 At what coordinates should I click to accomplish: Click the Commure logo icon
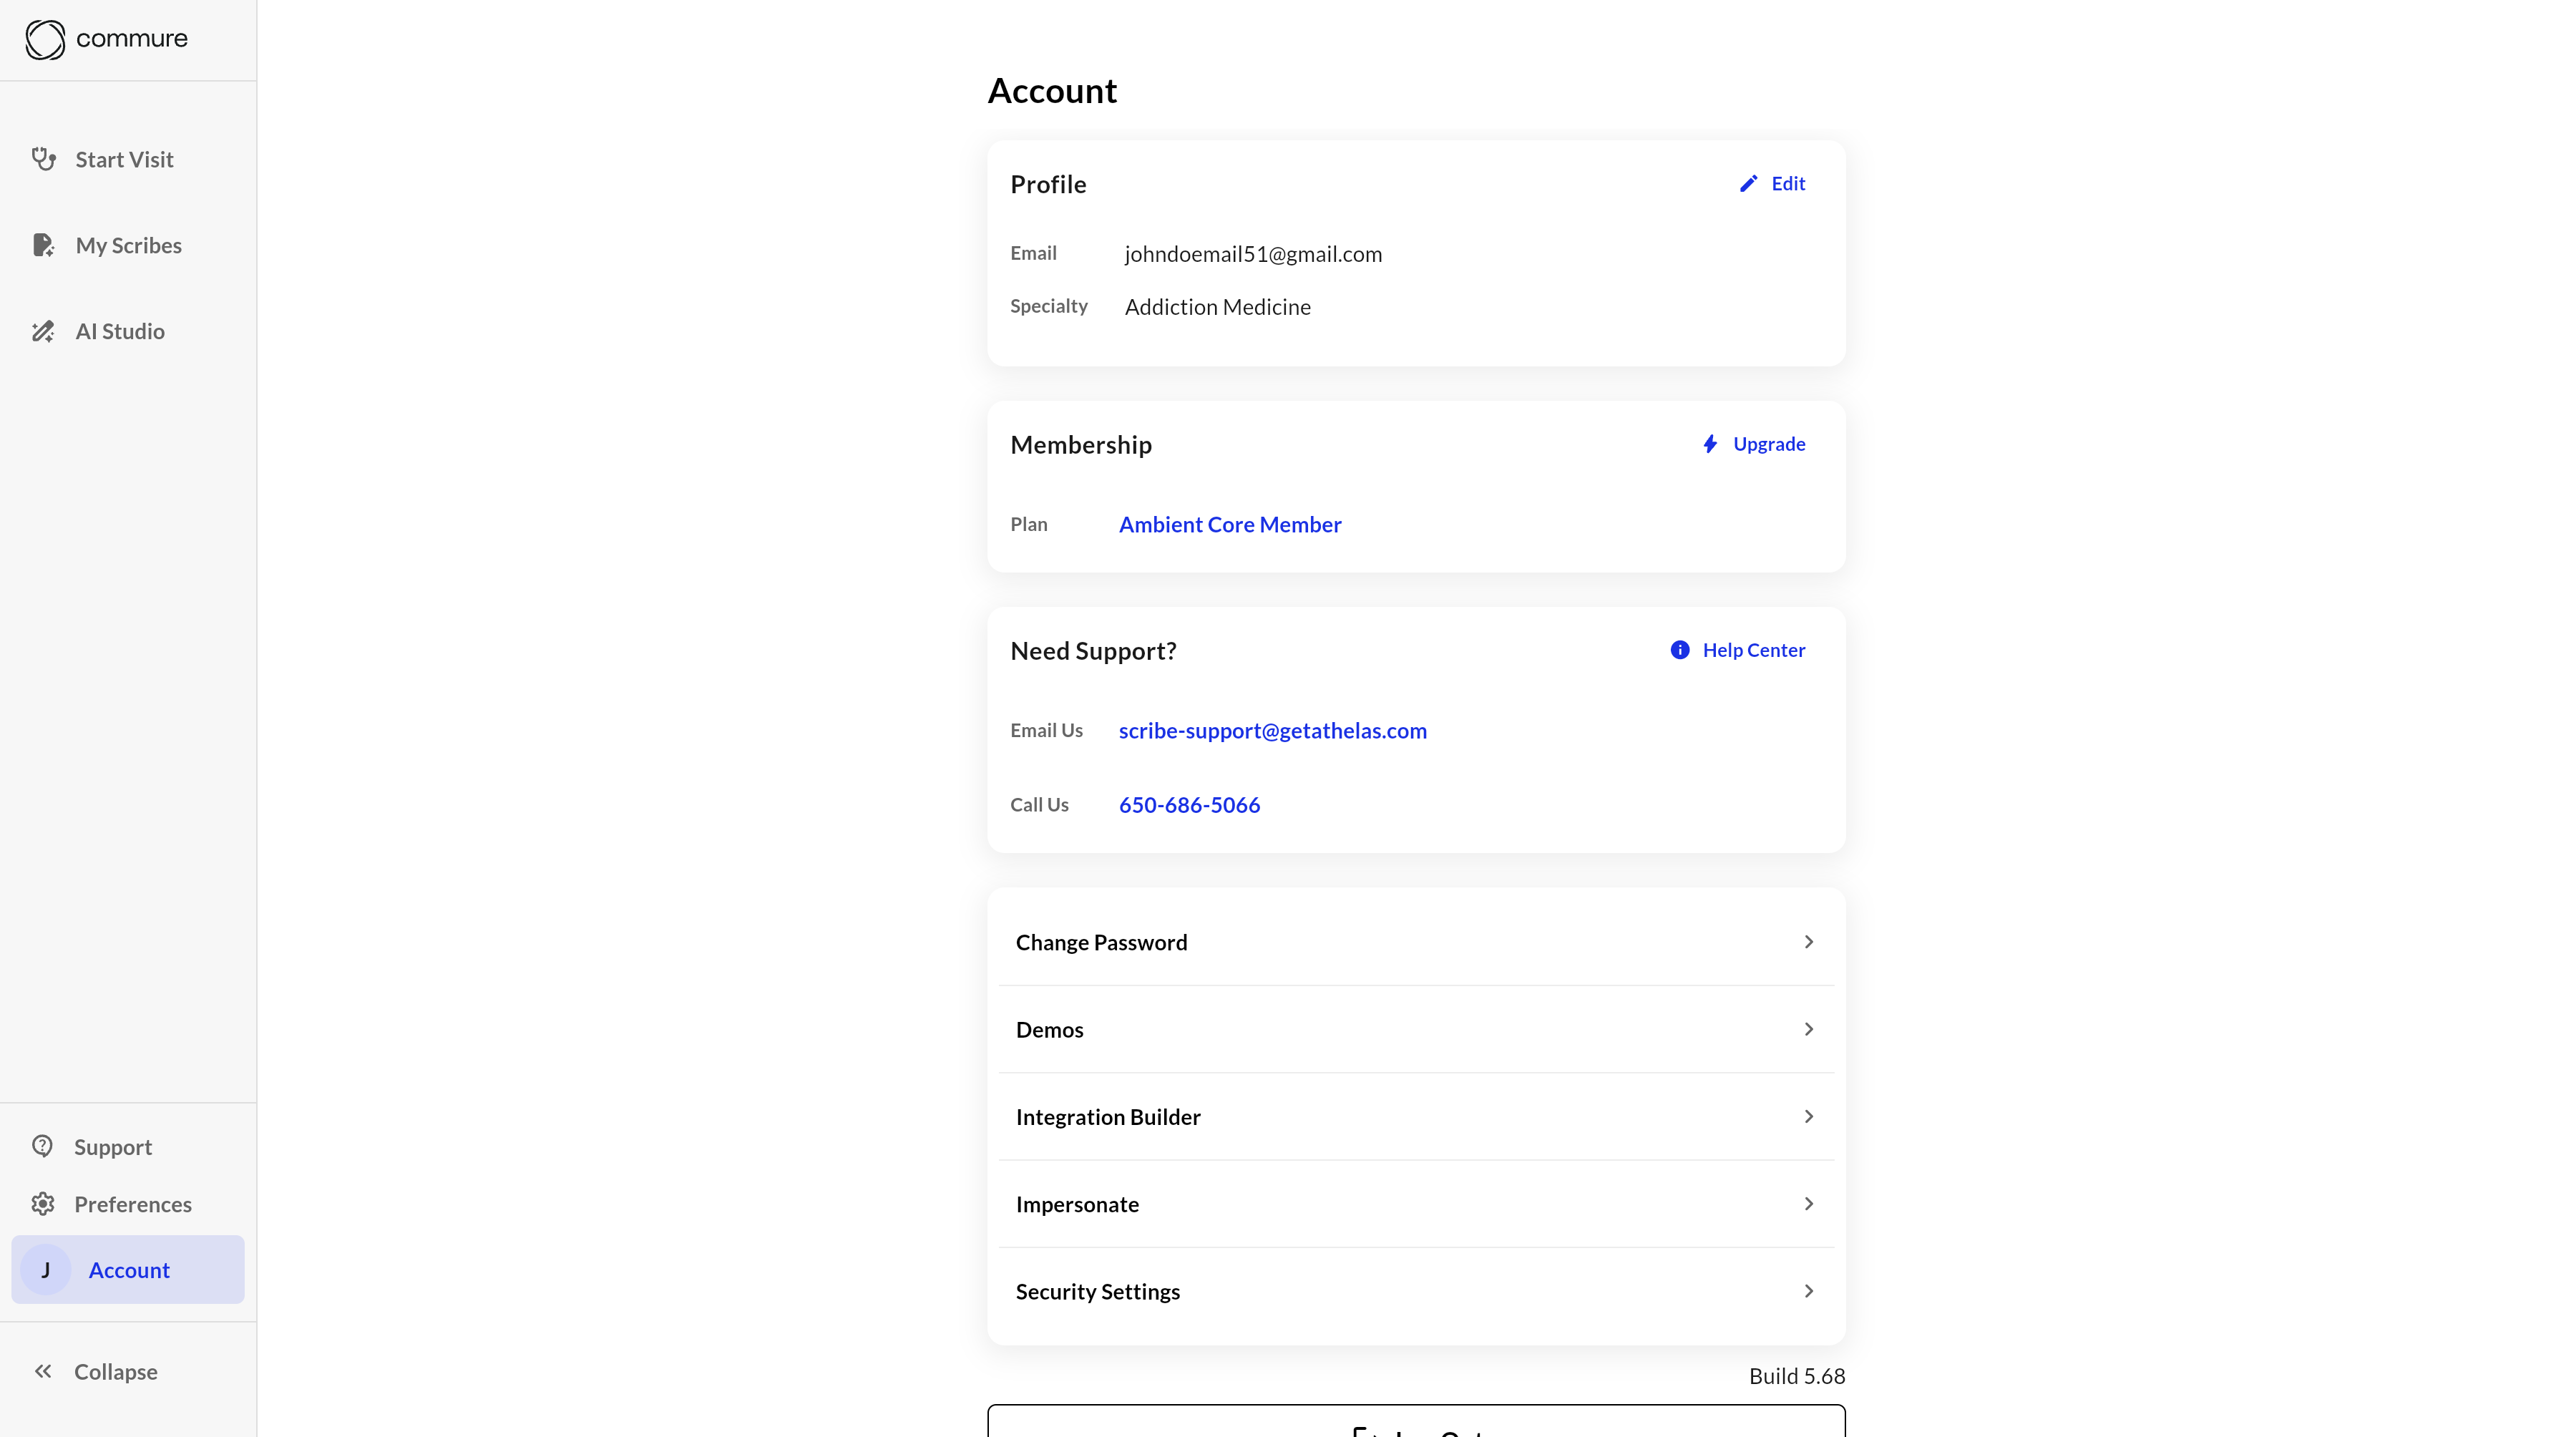[x=45, y=40]
